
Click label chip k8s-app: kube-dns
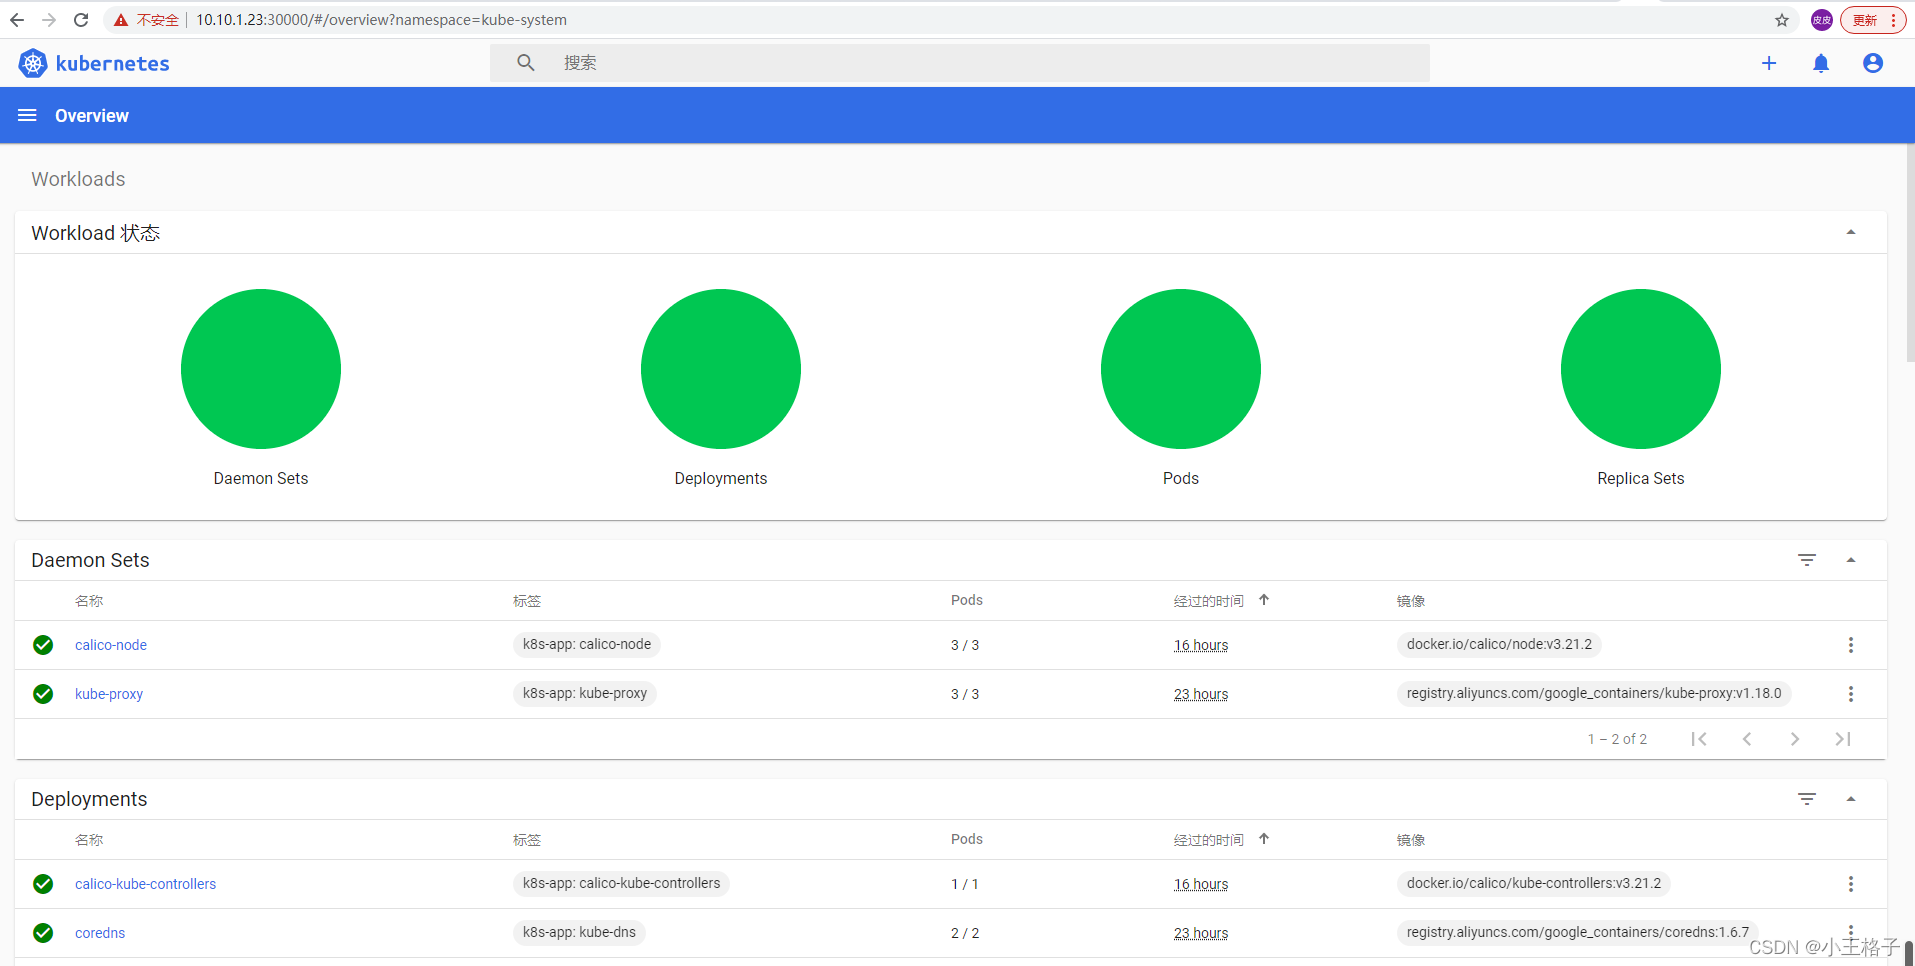[579, 933]
